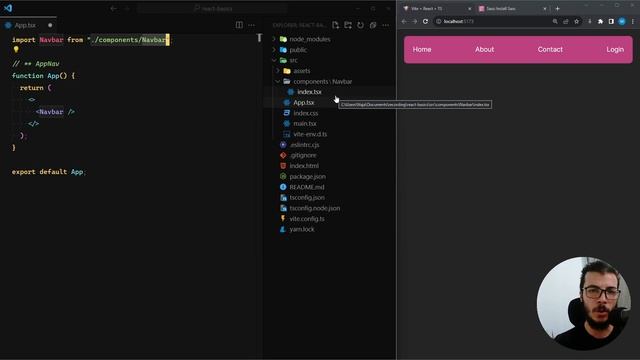Click the VS Code command center search box
Viewport: 640px width, 360px height.
pos(212,8)
